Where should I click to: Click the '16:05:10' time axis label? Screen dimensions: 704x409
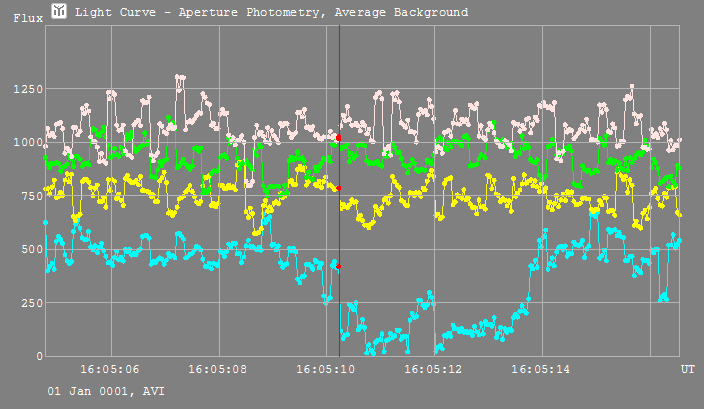click(x=326, y=369)
